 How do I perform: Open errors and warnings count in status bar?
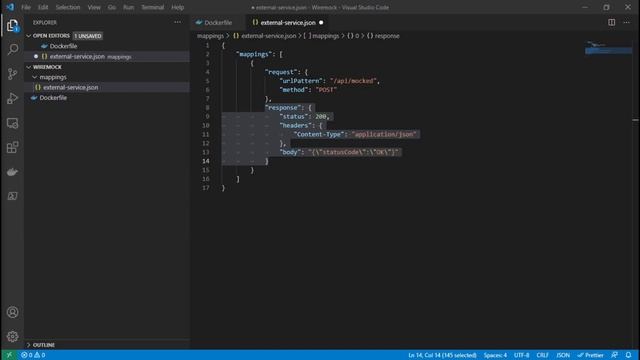pyautogui.click(x=33, y=355)
